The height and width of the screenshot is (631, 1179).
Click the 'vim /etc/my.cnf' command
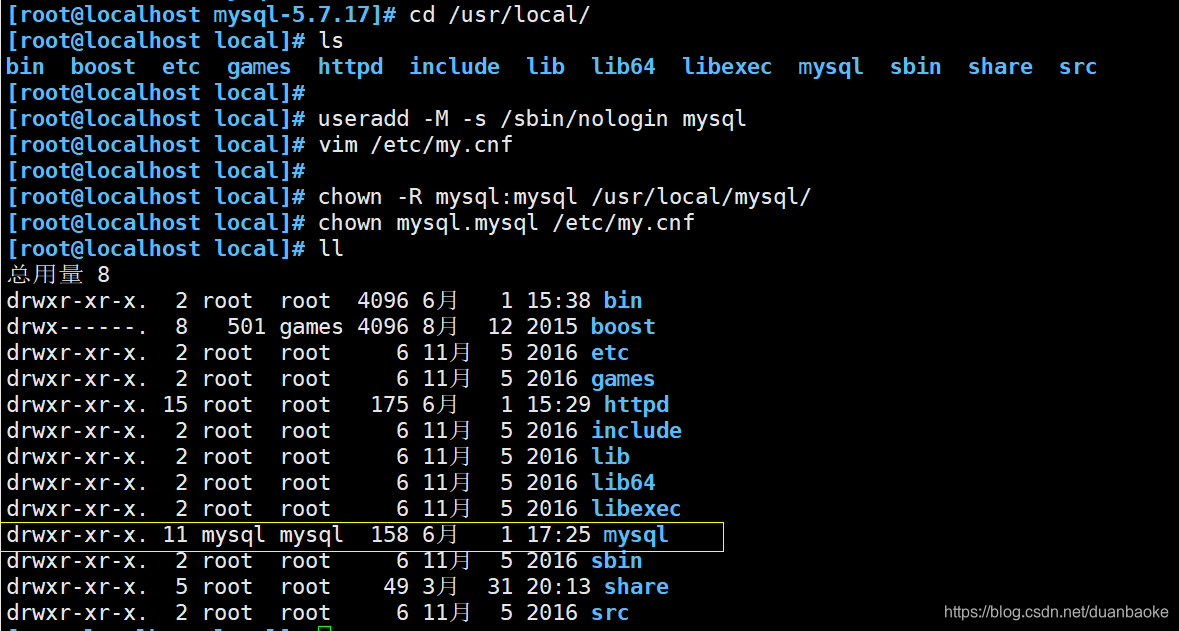coord(415,144)
